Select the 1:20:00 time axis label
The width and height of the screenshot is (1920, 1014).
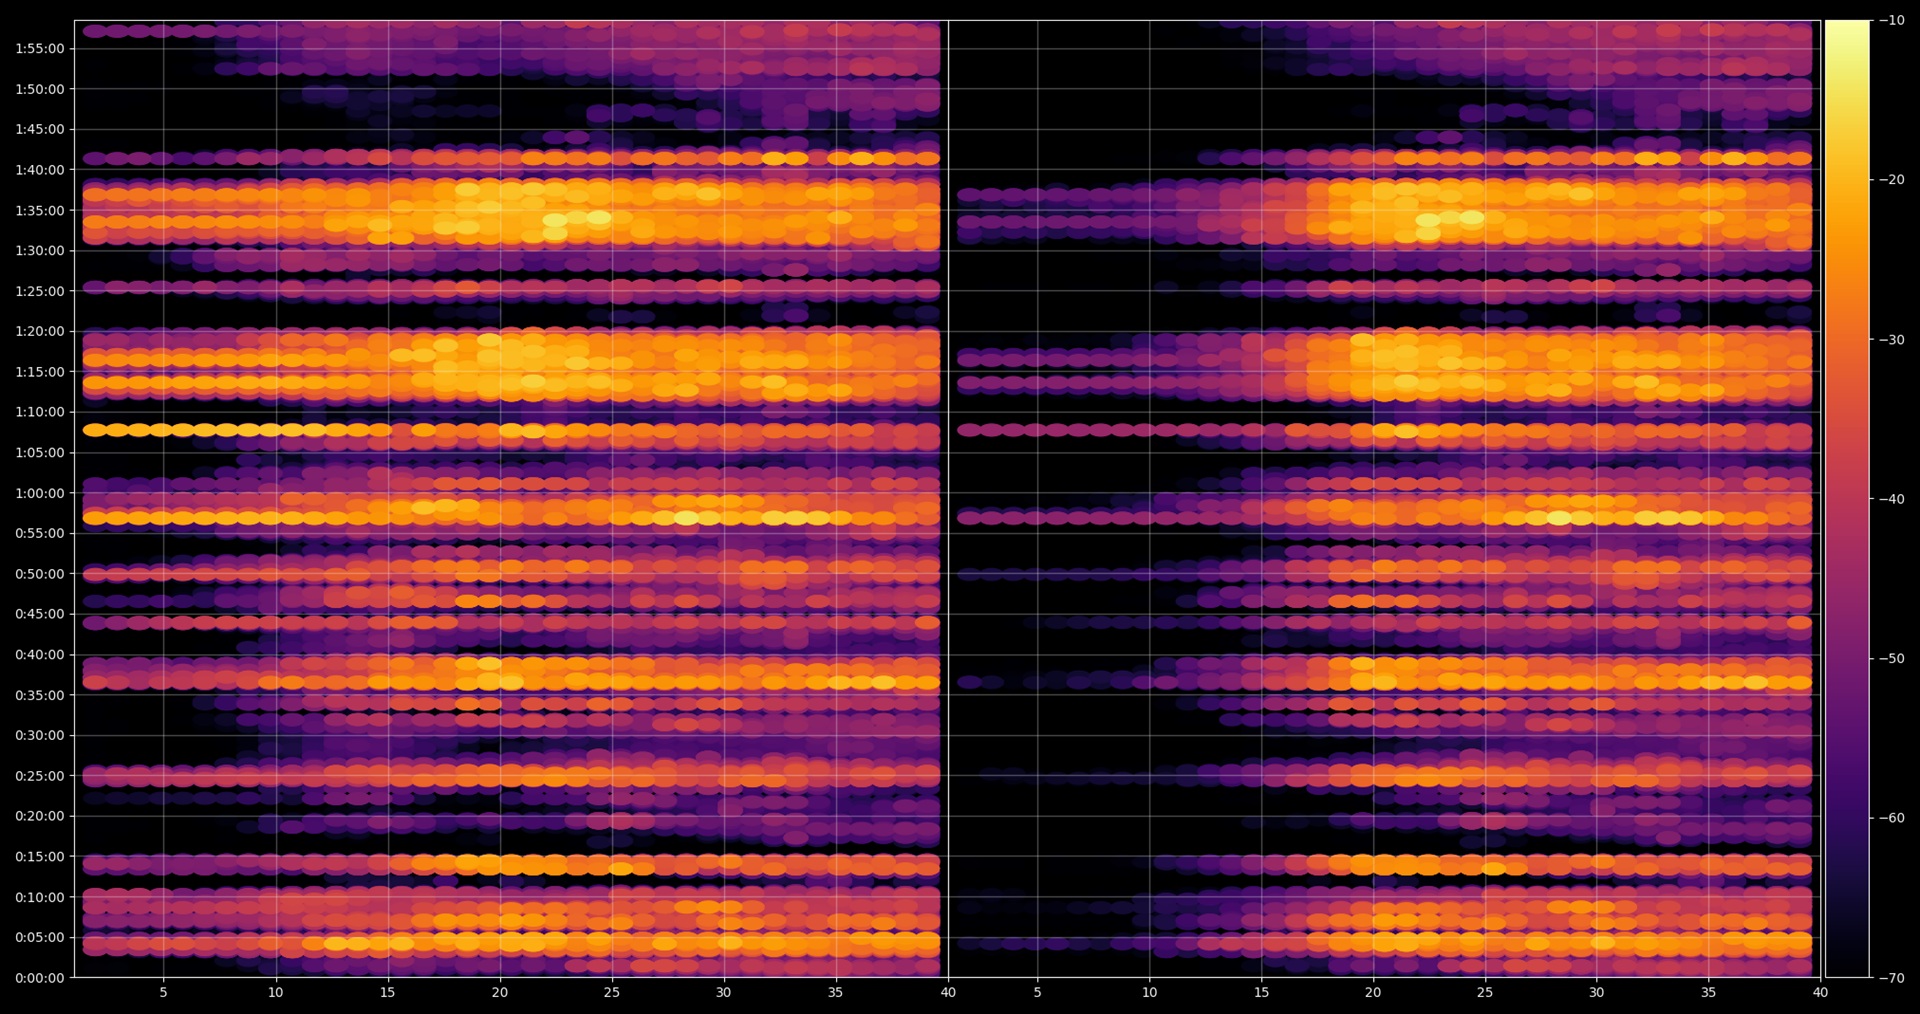39,331
